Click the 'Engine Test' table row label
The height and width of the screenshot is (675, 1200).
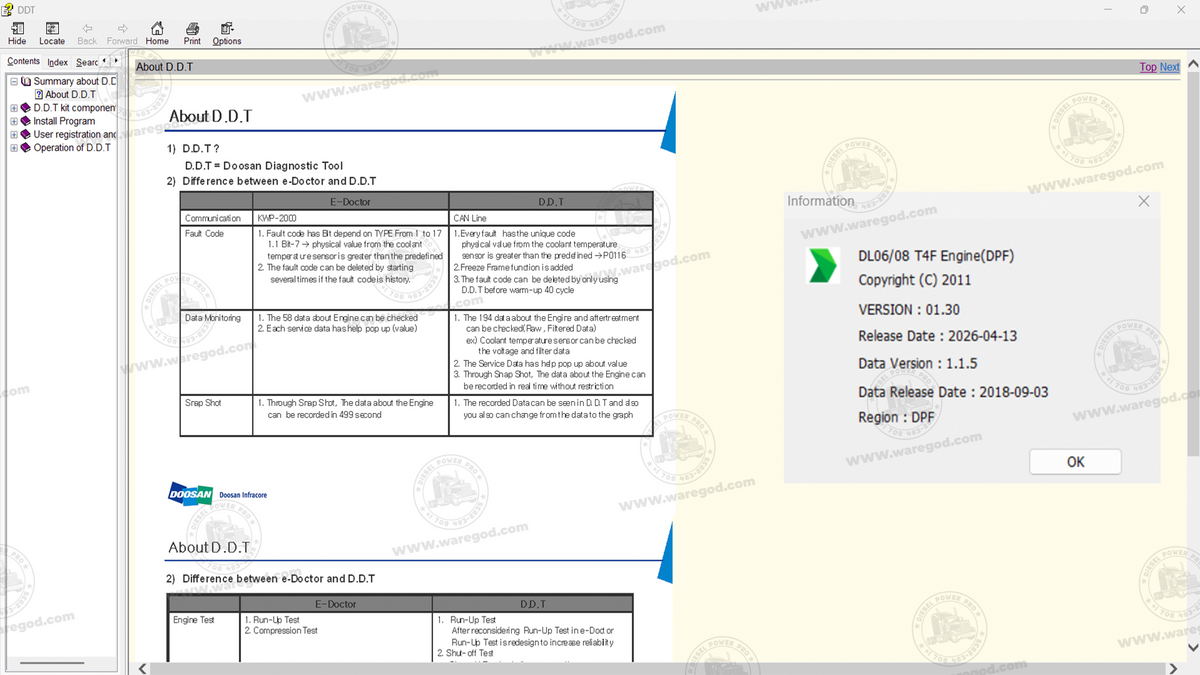click(x=194, y=620)
